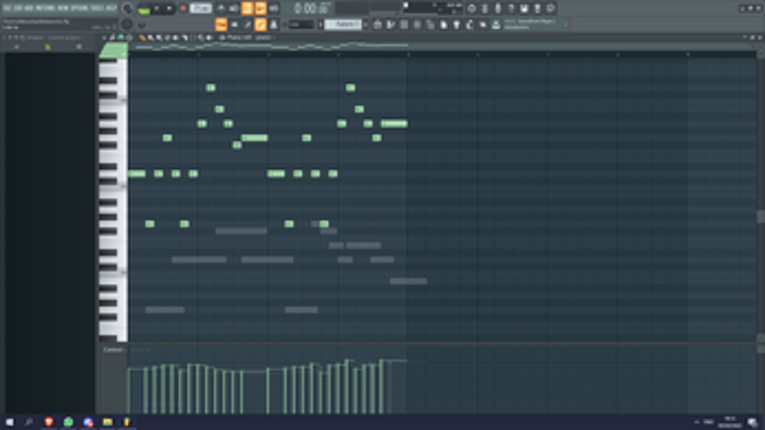The image size is (765, 430).
Task: Select the Mute tool
Action: coord(167,37)
